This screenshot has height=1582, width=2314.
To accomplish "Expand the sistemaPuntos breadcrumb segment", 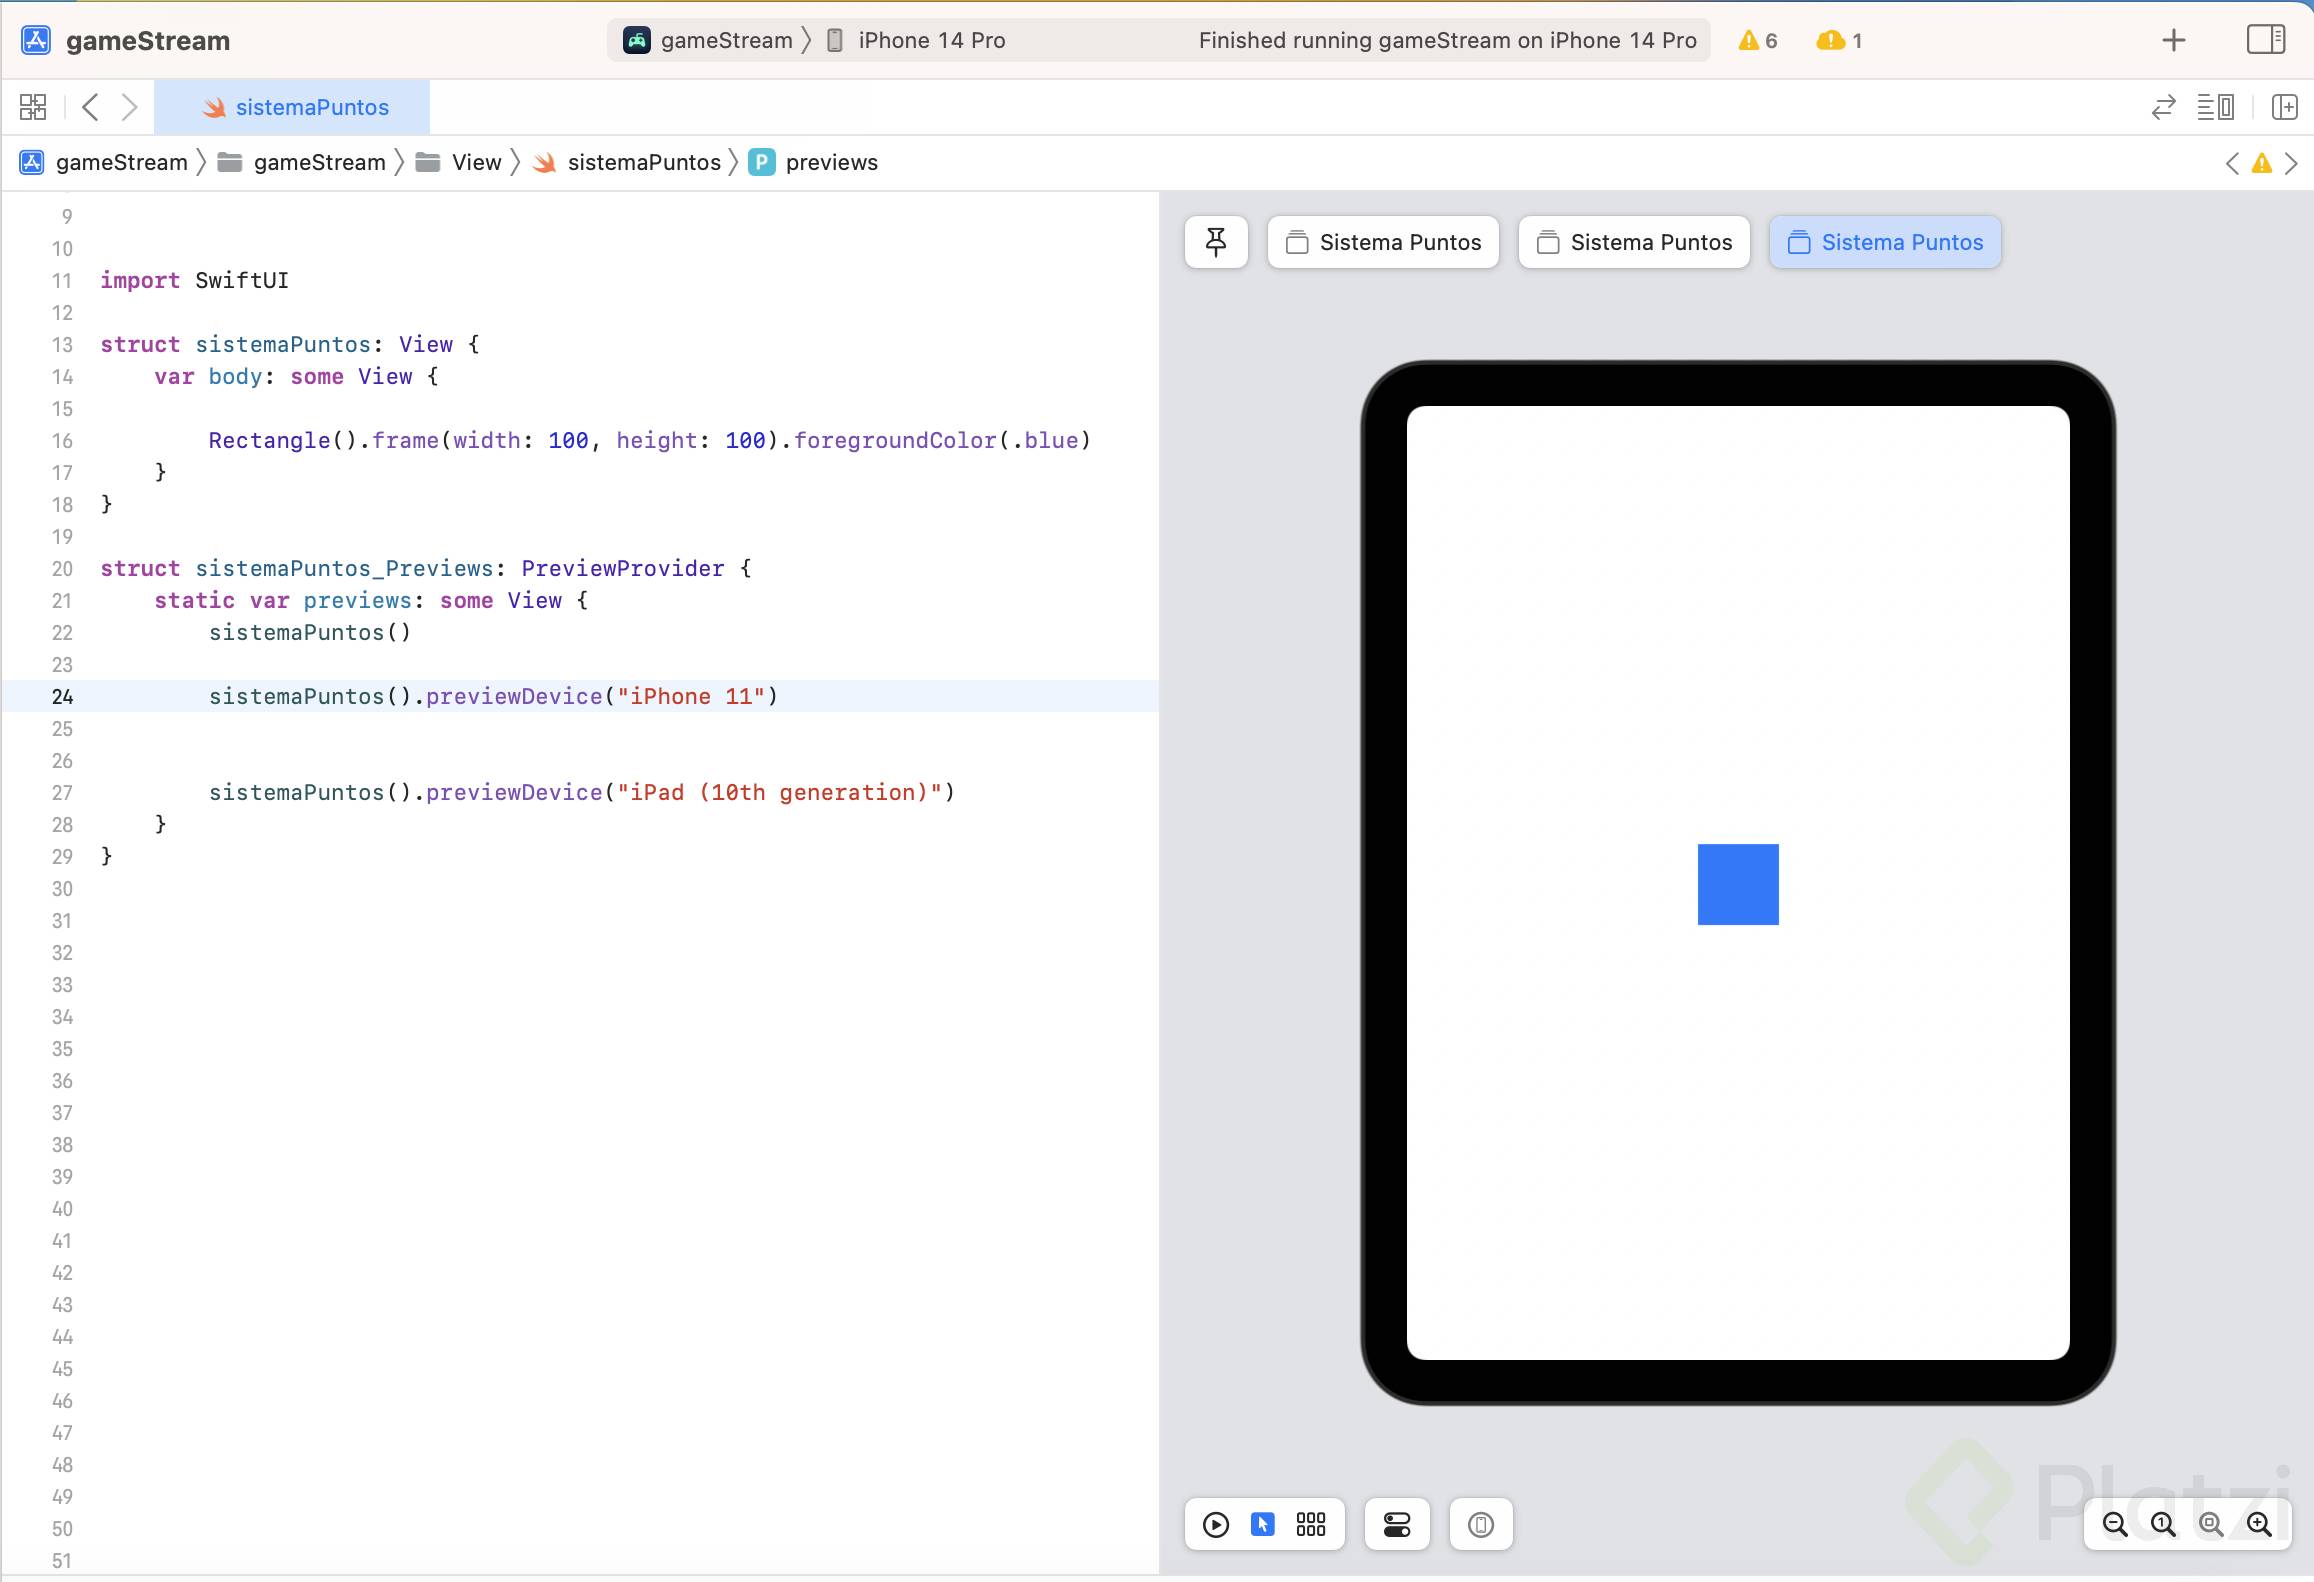I will coord(643,162).
